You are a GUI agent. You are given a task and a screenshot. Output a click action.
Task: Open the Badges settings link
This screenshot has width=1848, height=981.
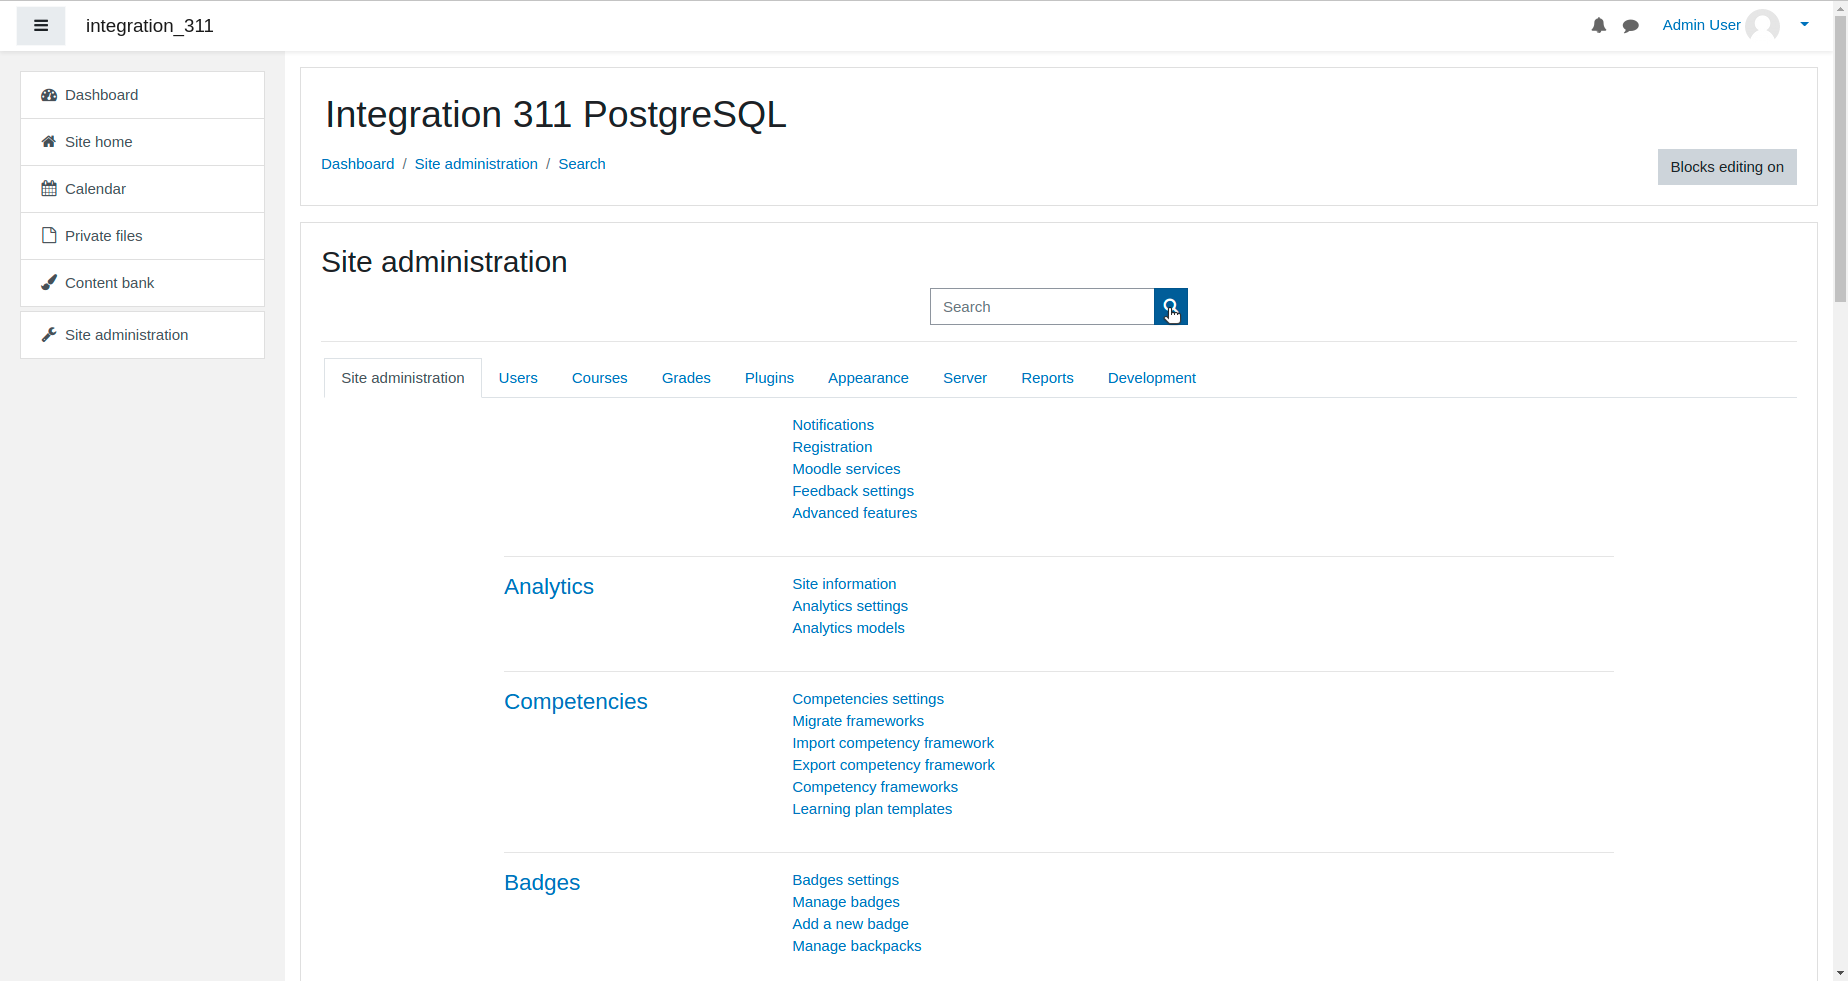846,880
